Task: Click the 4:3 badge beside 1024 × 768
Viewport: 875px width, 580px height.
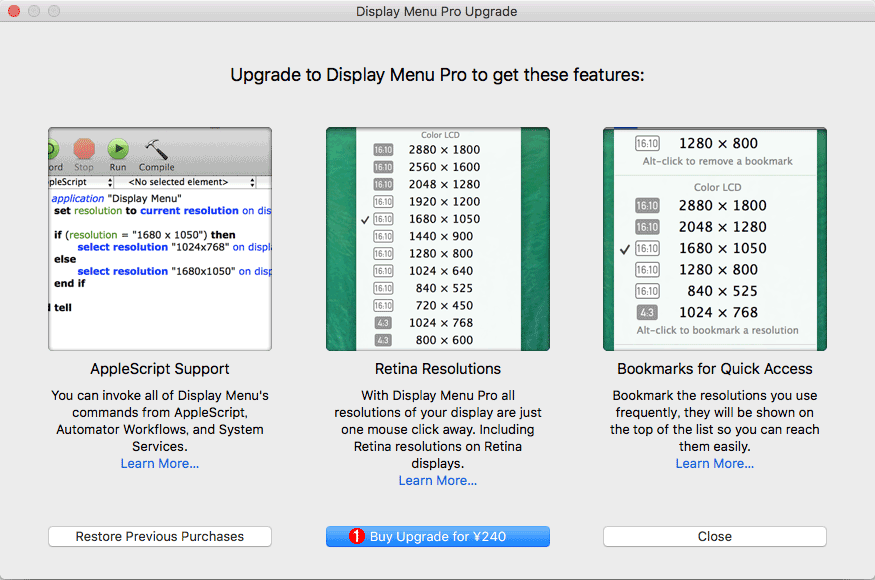Action: pyautogui.click(x=382, y=322)
